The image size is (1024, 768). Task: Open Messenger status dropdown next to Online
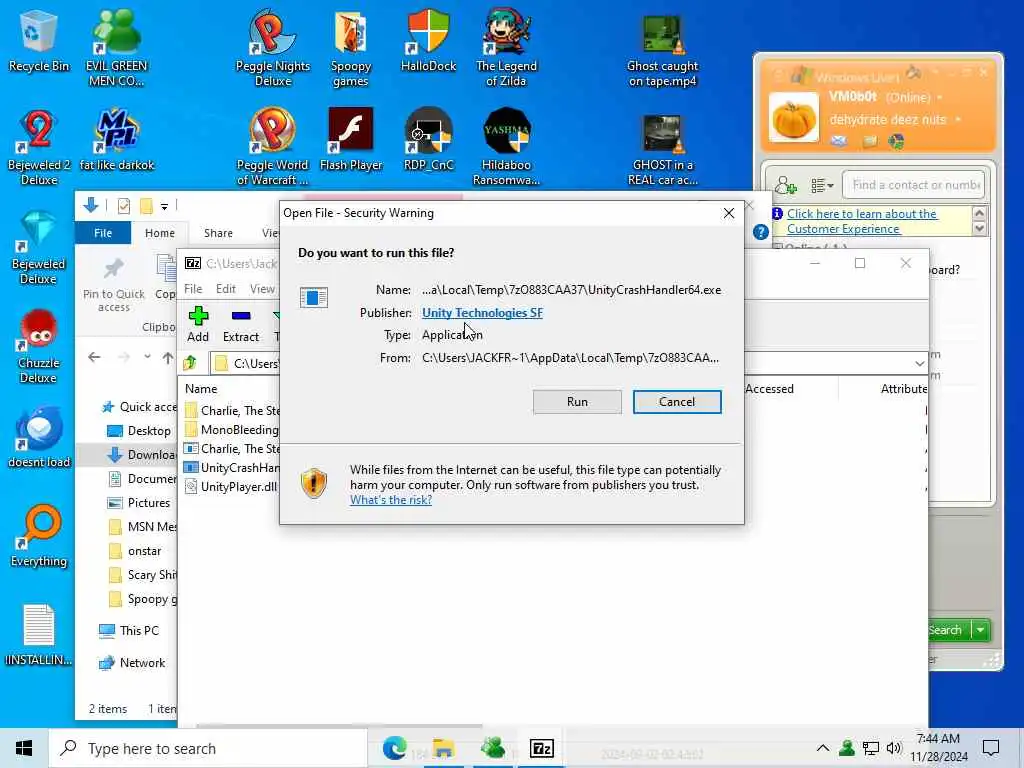point(940,97)
